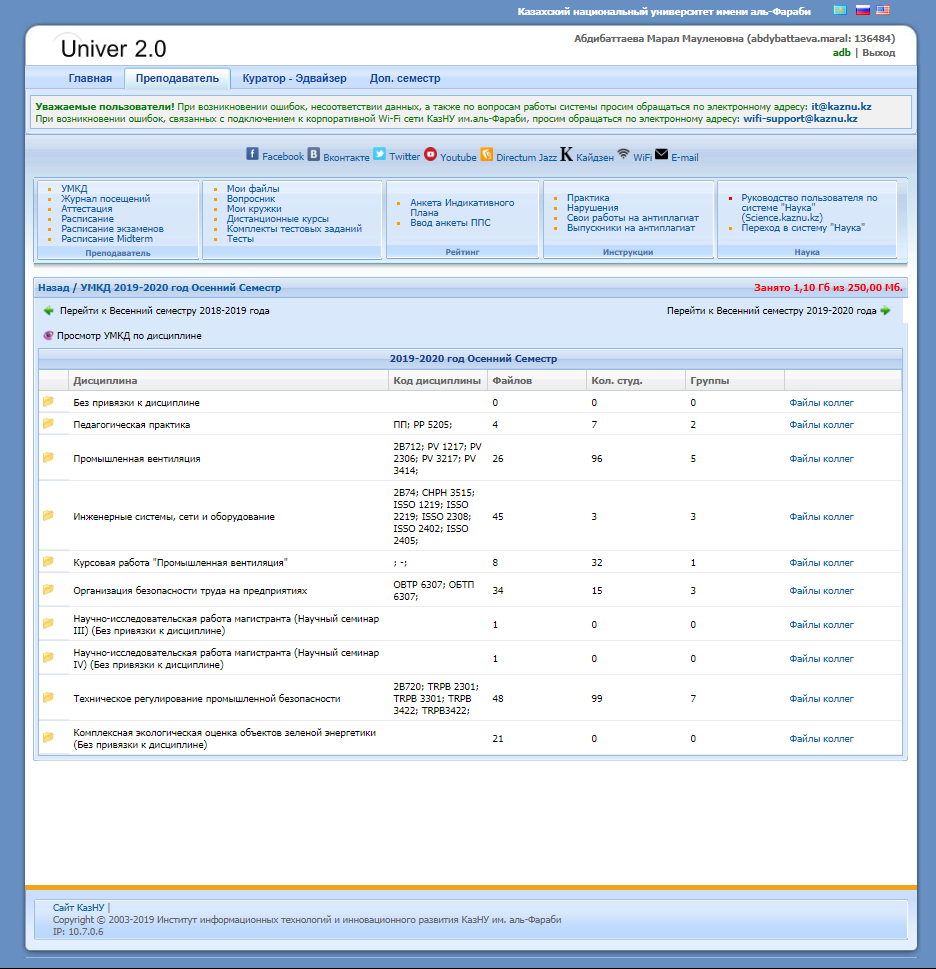Open Расписание Midterm menu item

(107, 239)
